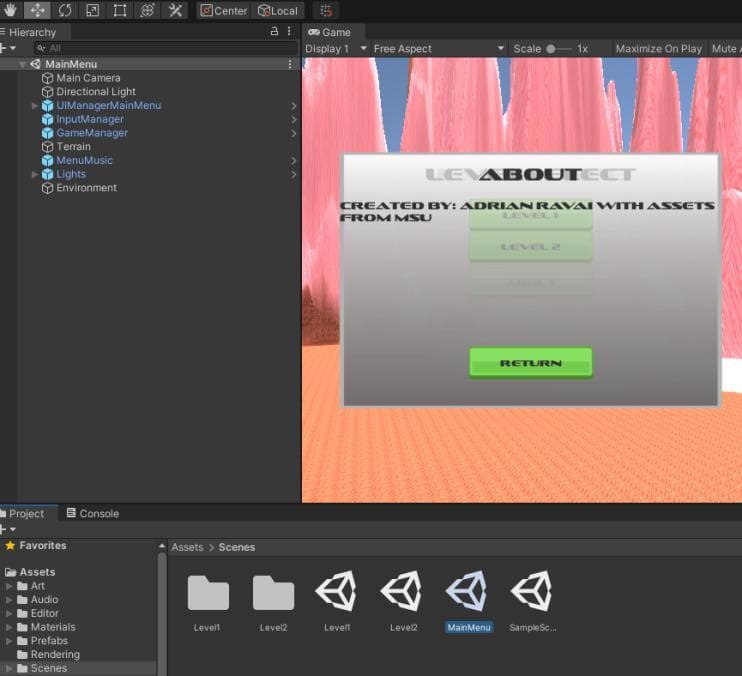Select Level1 folder thumbnail
The image size is (742, 676).
[208, 593]
